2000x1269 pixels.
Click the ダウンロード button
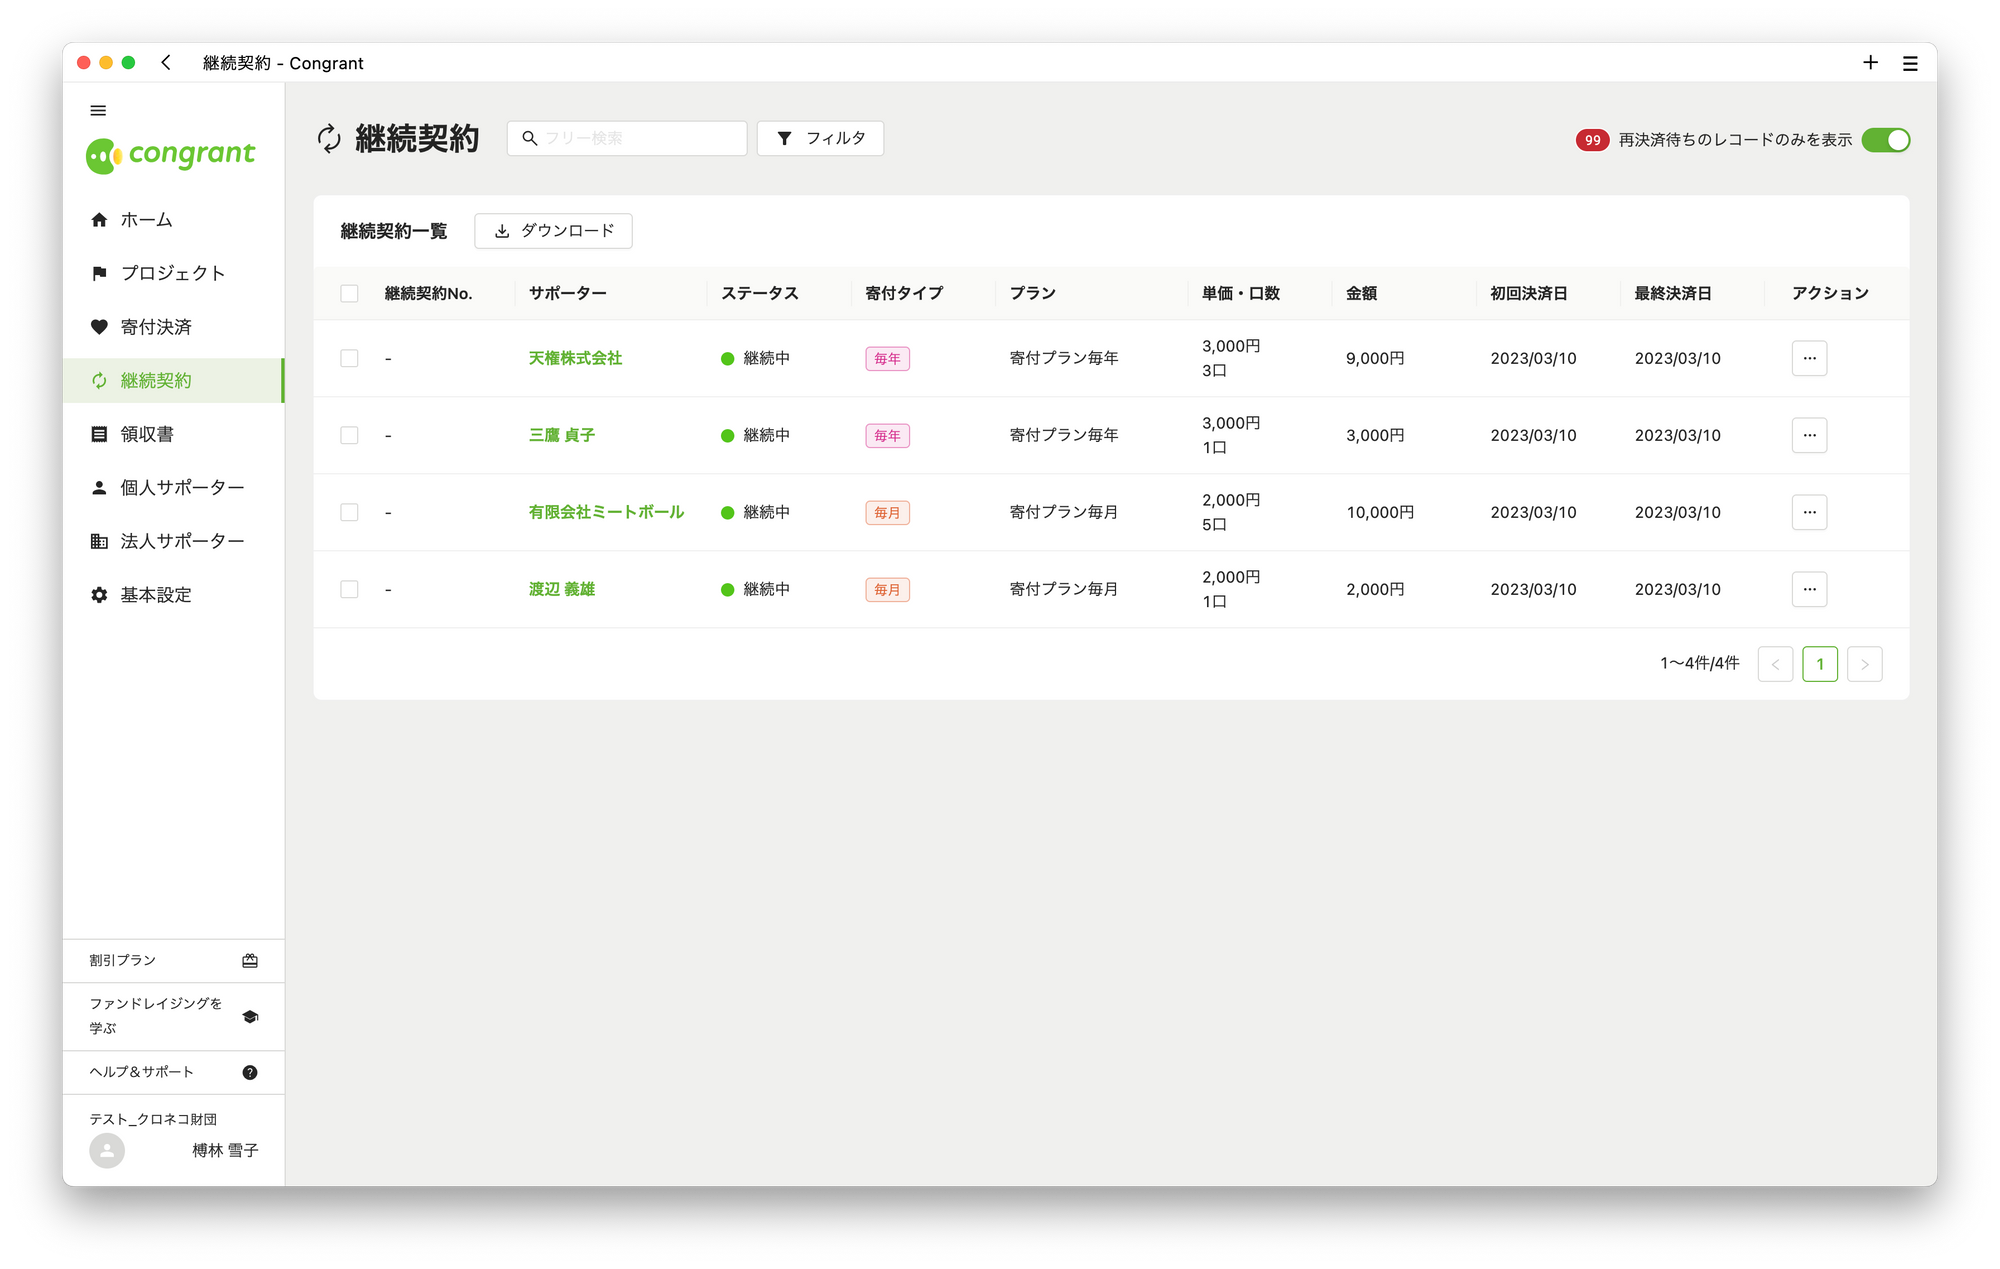click(x=553, y=231)
